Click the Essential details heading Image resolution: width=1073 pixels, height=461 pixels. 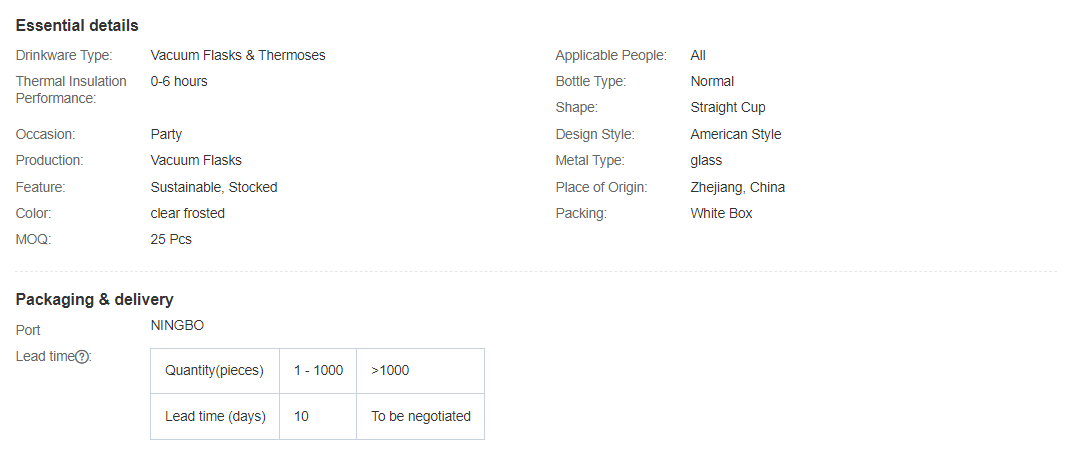point(77,25)
